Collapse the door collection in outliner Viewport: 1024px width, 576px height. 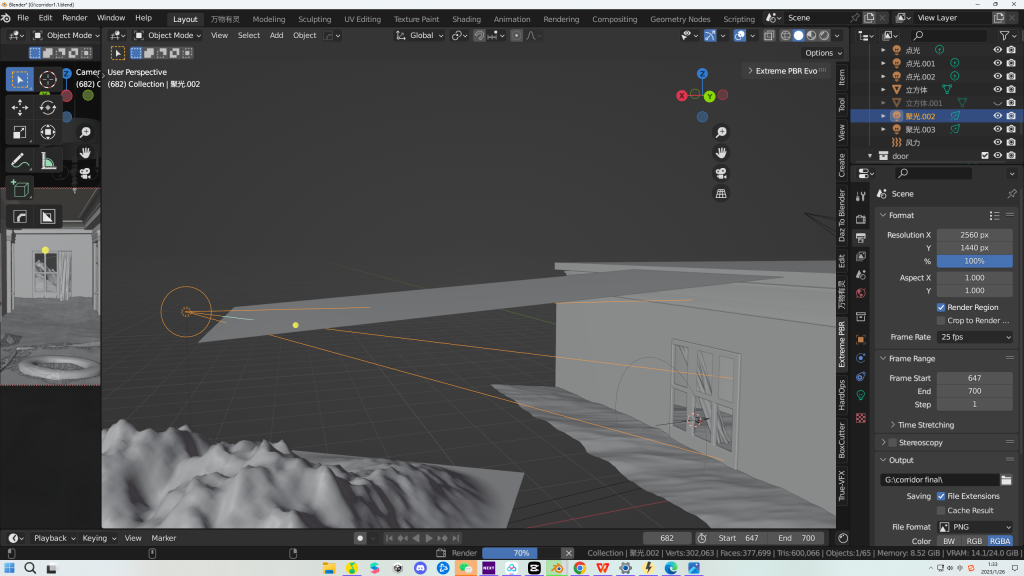(870, 156)
